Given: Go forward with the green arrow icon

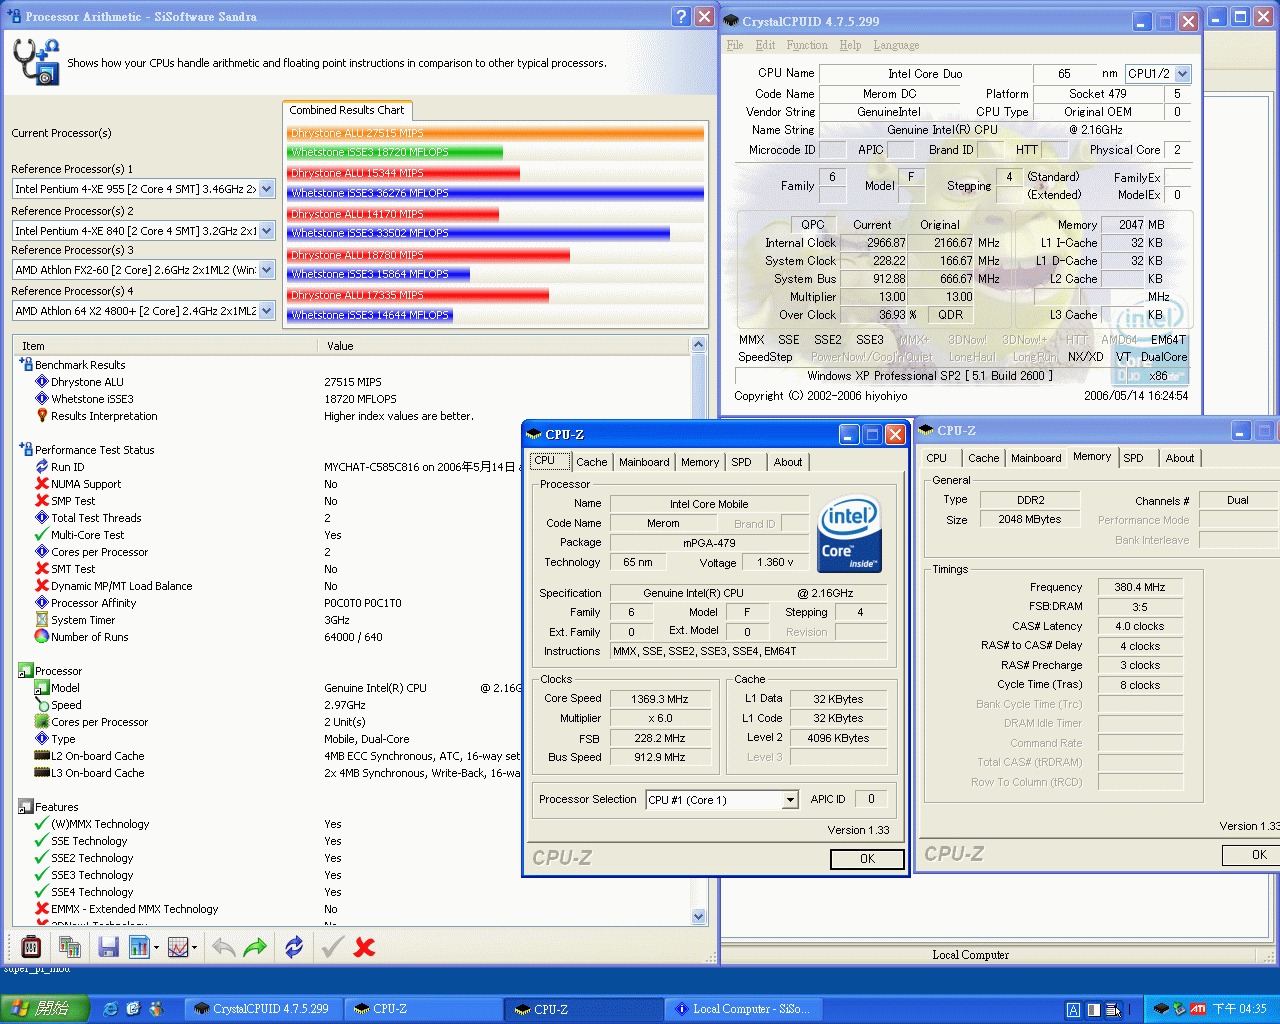Looking at the screenshot, I should [255, 946].
